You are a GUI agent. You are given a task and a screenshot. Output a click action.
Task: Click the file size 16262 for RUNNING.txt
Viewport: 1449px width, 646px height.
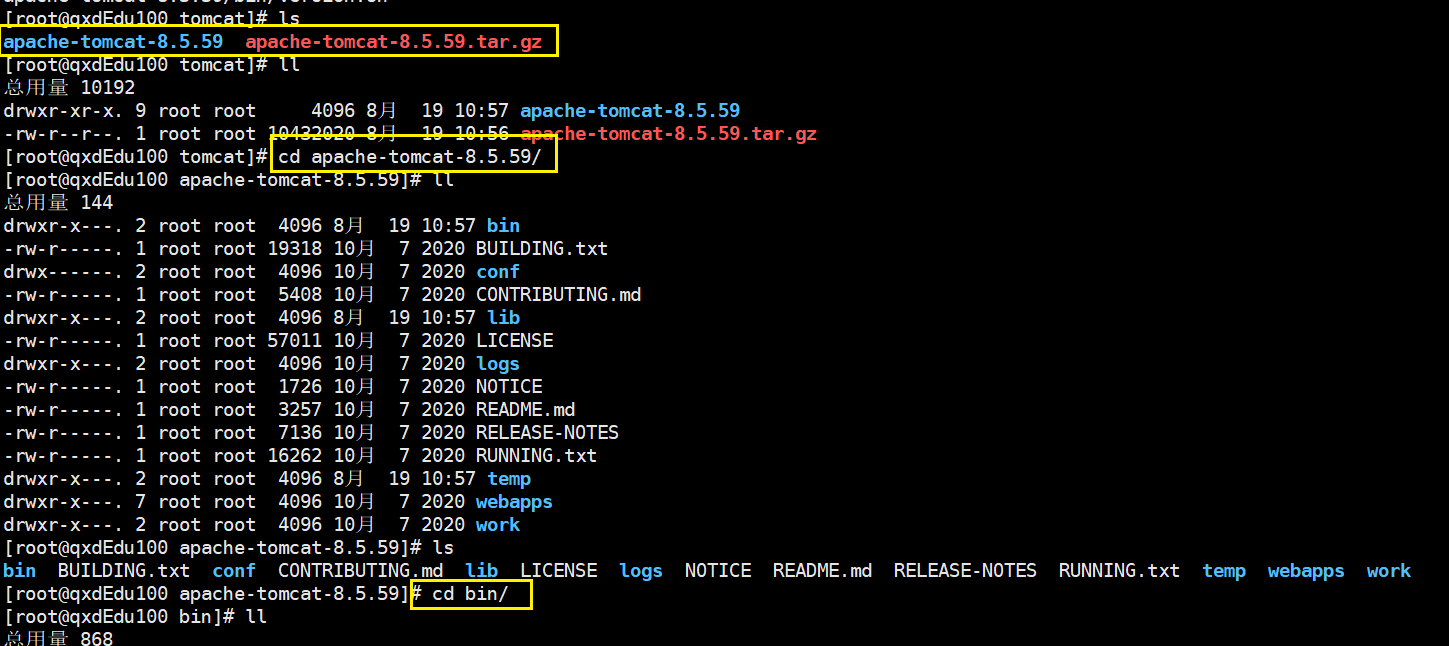click(x=295, y=456)
